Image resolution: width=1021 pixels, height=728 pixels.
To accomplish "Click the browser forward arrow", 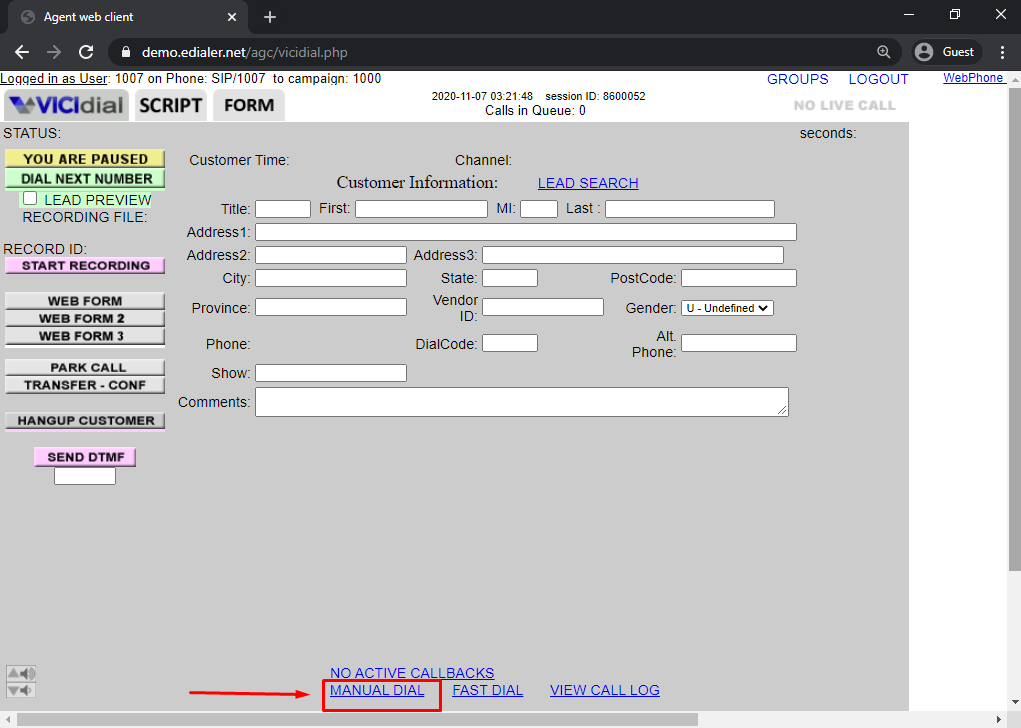I will coord(54,52).
